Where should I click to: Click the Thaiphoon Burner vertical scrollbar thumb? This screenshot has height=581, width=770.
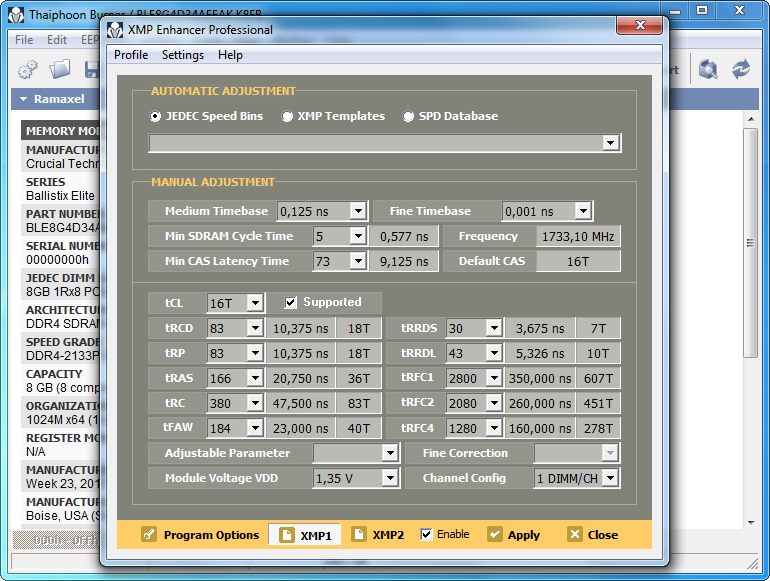point(750,243)
